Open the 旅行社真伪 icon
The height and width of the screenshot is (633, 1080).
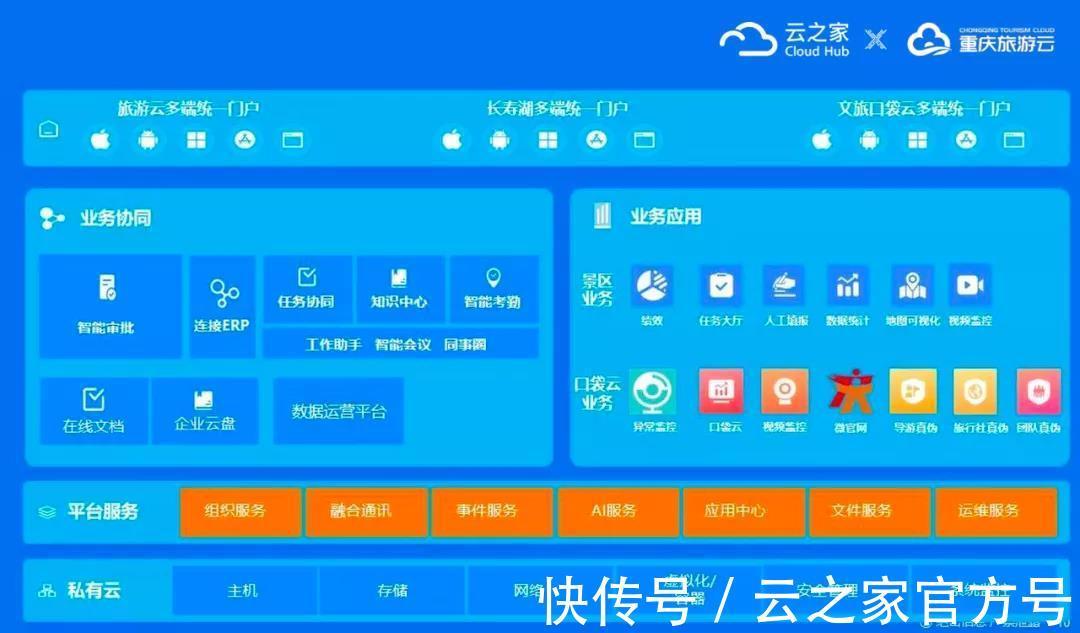tap(975, 392)
